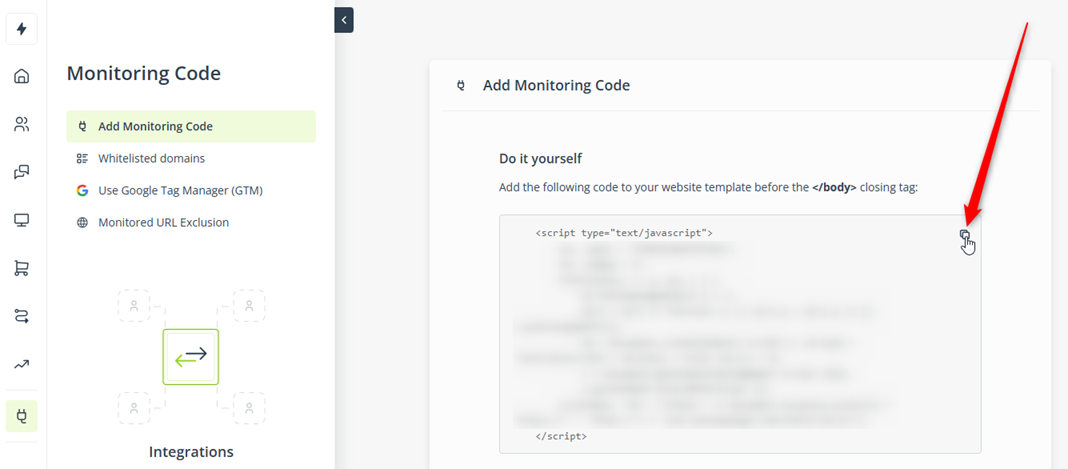Viewport: 1068px width, 469px height.
Task: Copy the monitoring code snippet
Action: [964, 235]
